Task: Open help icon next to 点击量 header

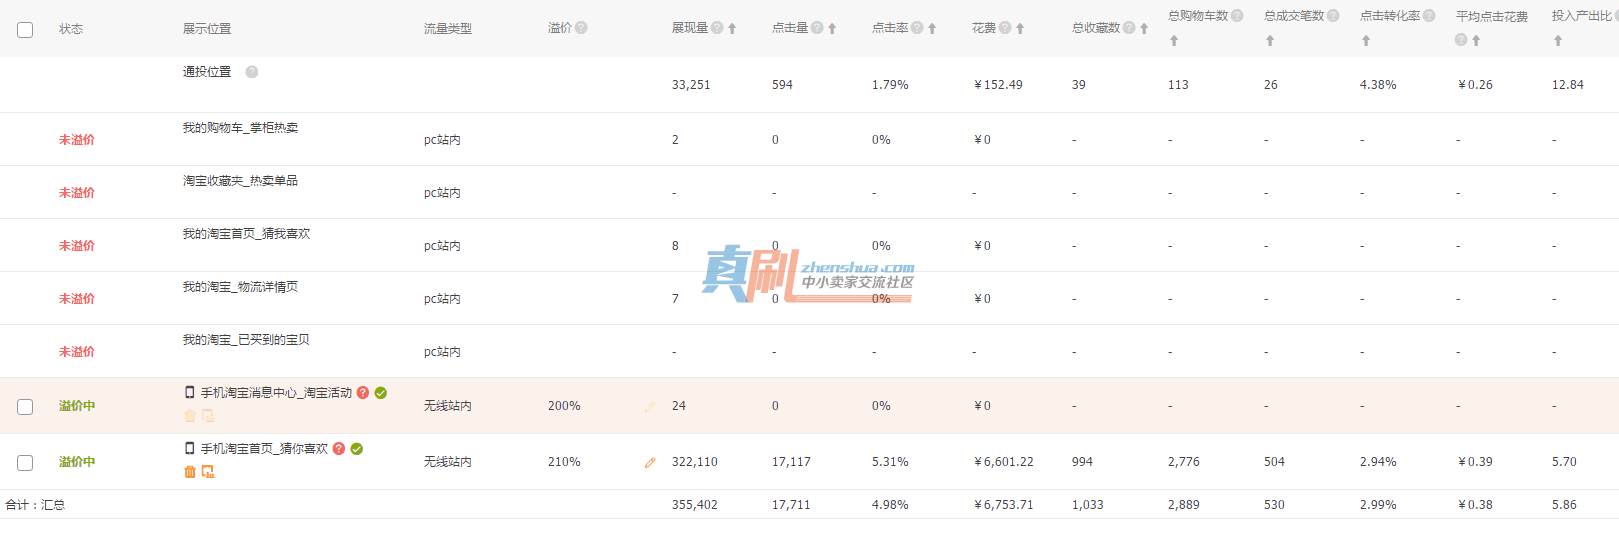Action: (x=817, y=28)
